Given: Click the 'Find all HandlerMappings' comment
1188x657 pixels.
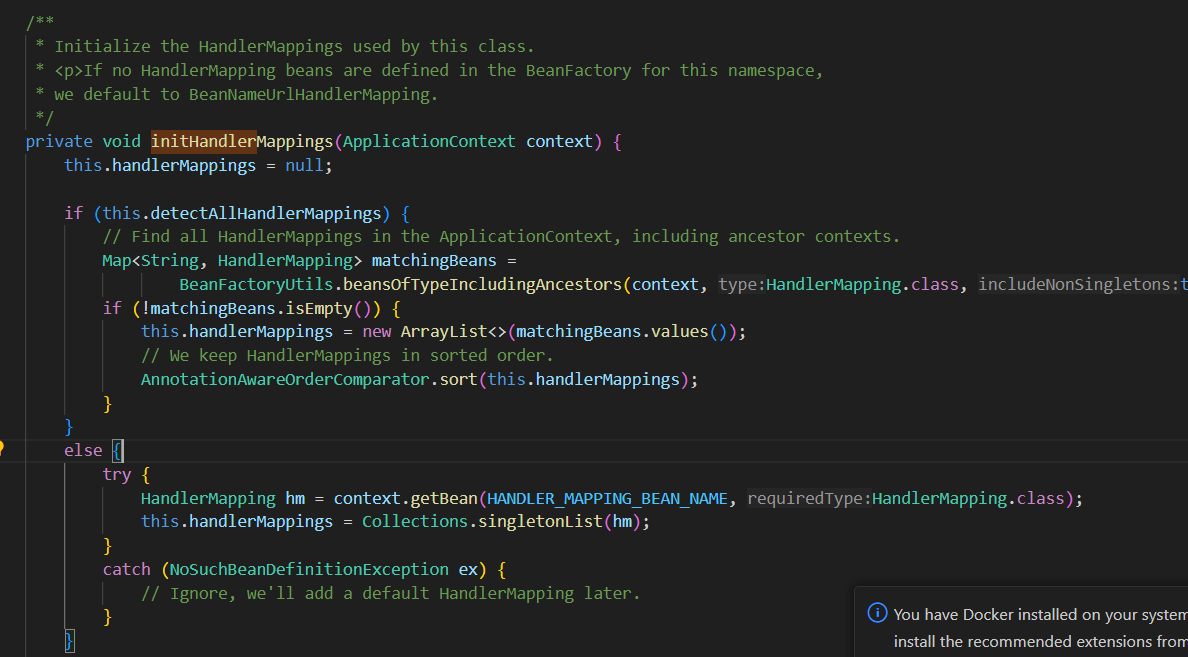Looking at the screenshot, I should click(x=502, y=236).
